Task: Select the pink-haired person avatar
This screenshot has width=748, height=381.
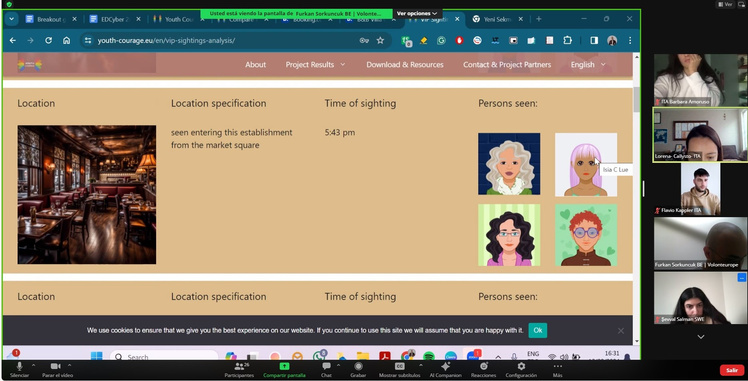Action: [586, 165]
